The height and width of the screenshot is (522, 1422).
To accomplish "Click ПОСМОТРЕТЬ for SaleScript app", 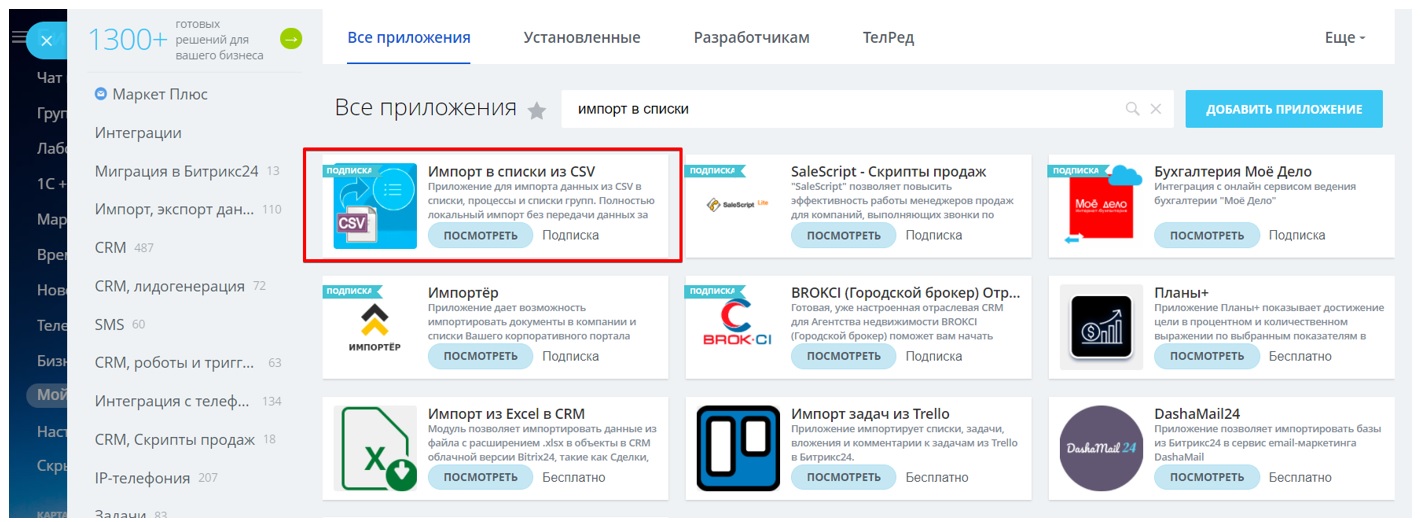I will (x=844, y=235).
